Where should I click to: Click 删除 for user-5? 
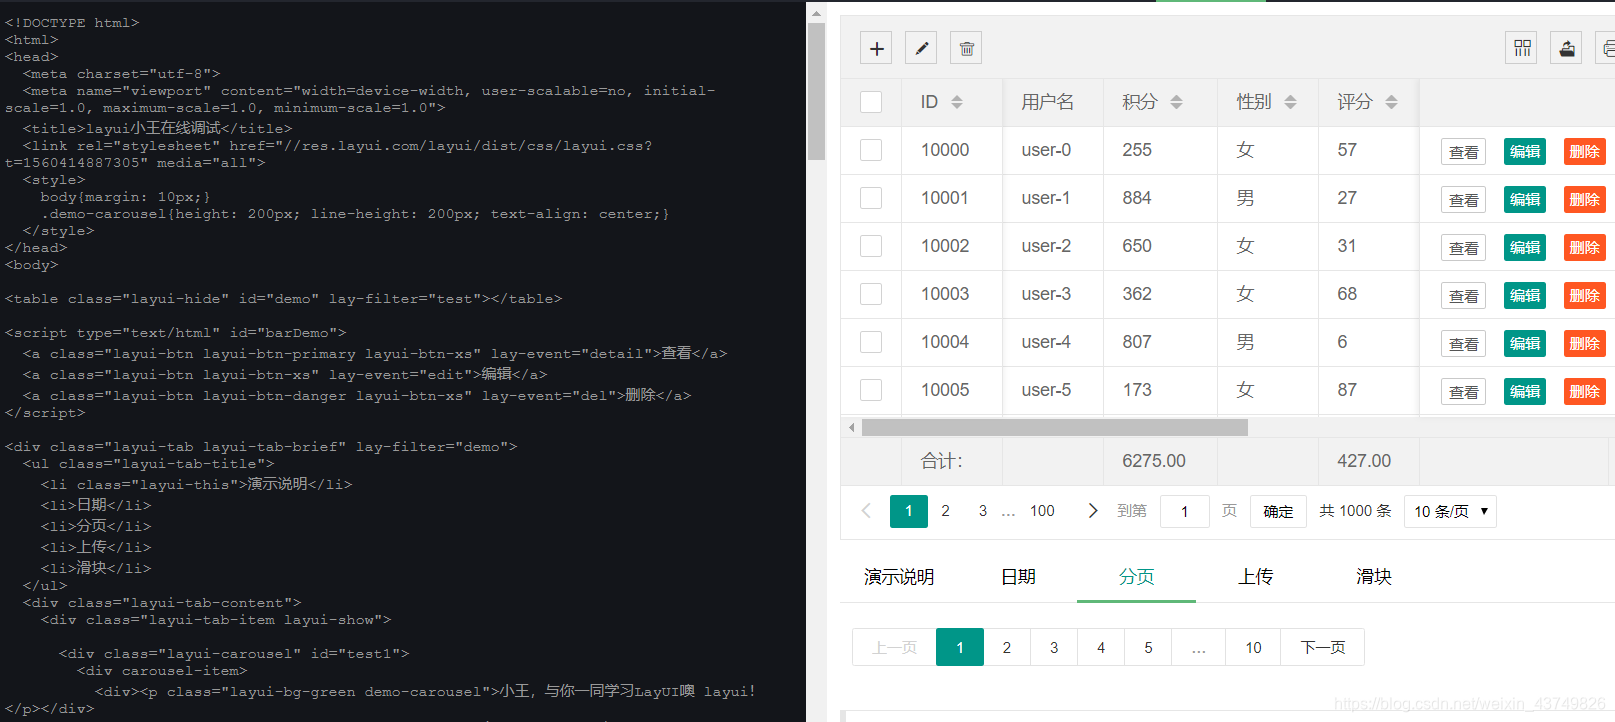tap(1585, 392)
